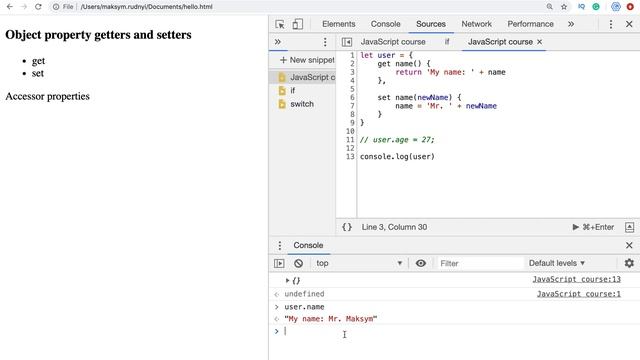The image size is (640, 360).
Task: Open the Performance tab
Action: 531,24
